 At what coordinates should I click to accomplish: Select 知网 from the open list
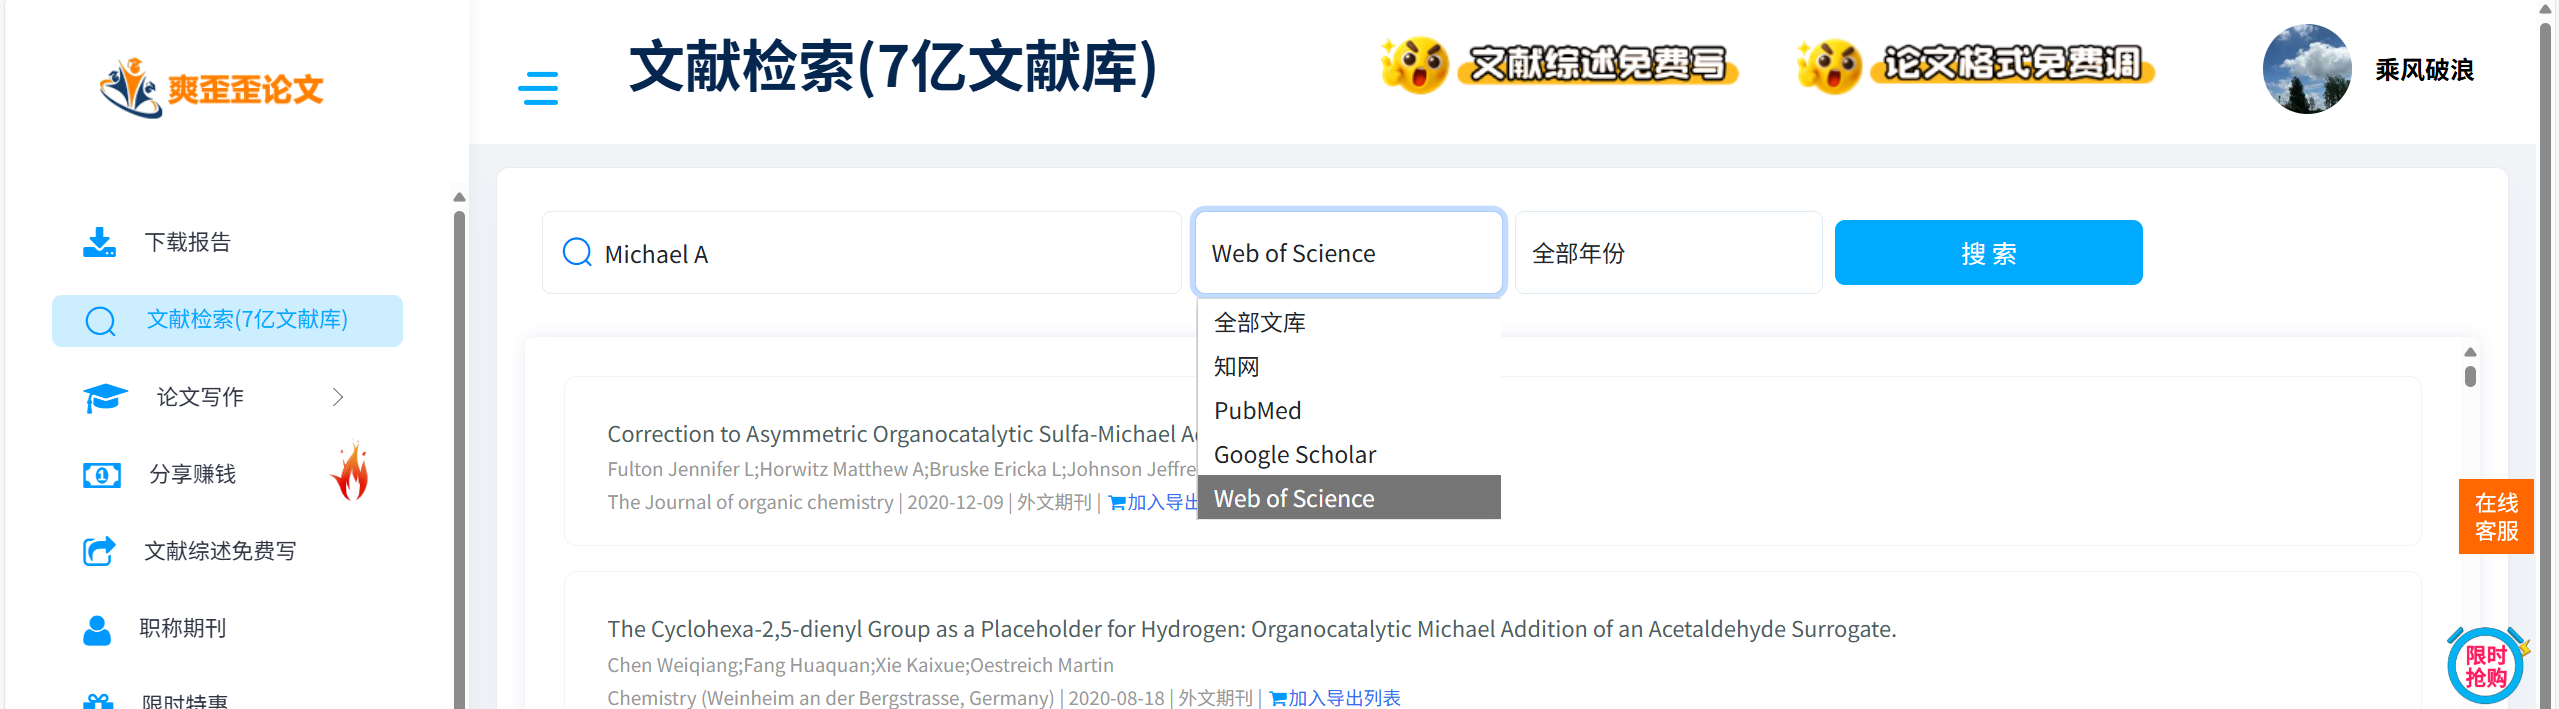click(1237, 366)
